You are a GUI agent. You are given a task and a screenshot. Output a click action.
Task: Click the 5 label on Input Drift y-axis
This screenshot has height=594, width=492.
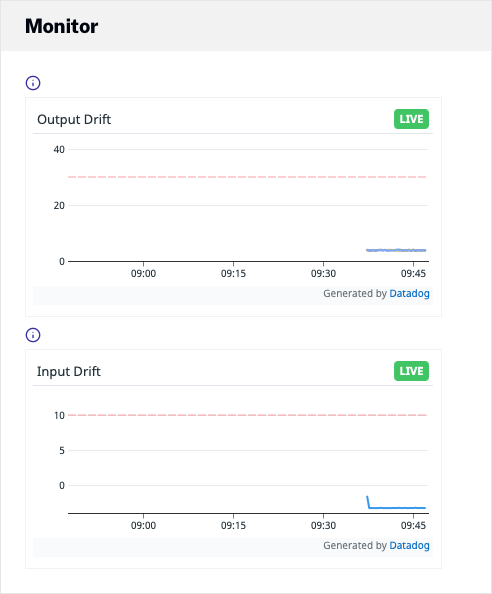[x=62, y=450]
